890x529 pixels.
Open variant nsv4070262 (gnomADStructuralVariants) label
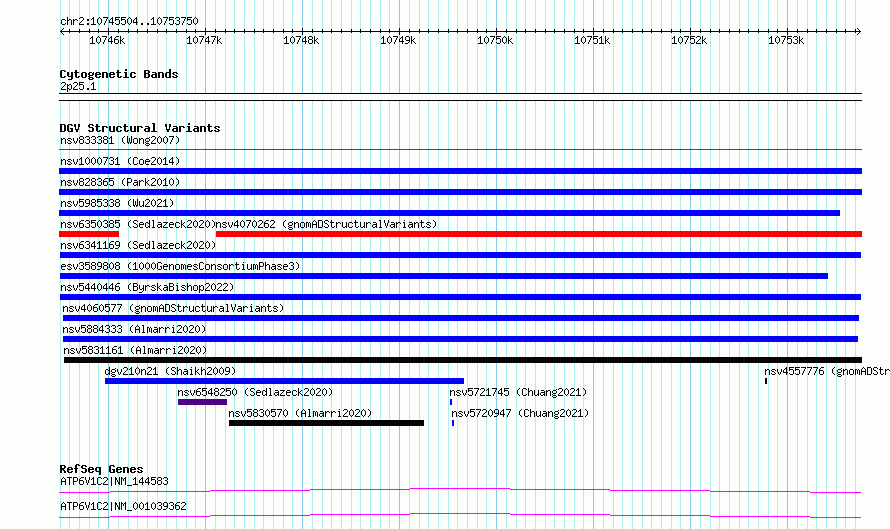point(326,224)
